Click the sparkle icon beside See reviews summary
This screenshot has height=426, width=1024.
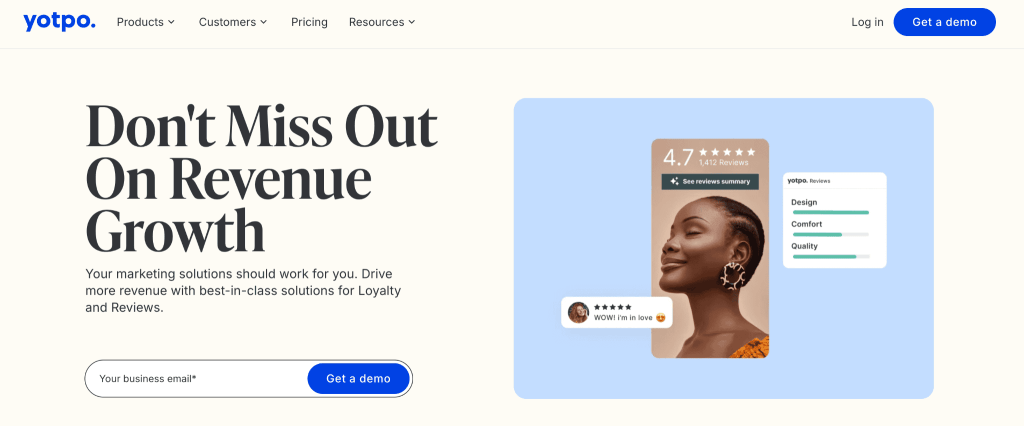tap(675, 182)
